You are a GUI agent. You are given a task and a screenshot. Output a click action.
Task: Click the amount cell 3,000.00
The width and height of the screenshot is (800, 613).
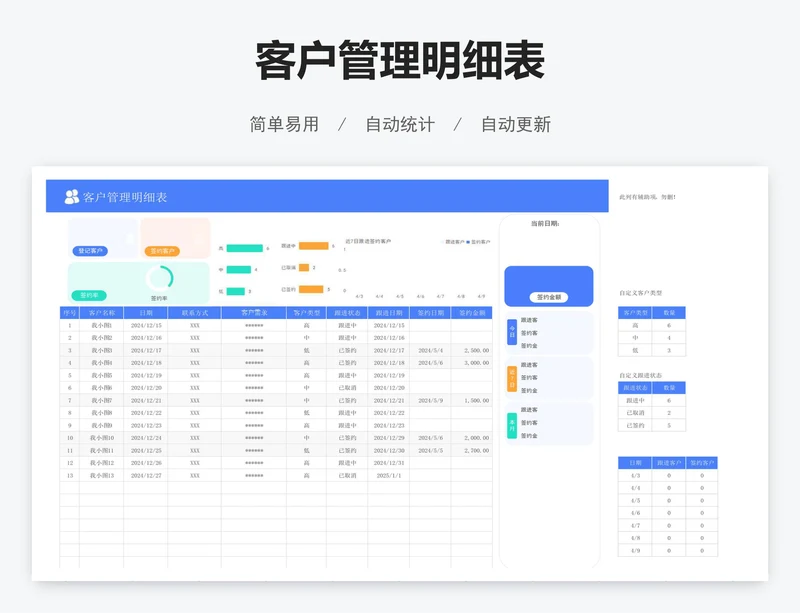tap(472, 362)
